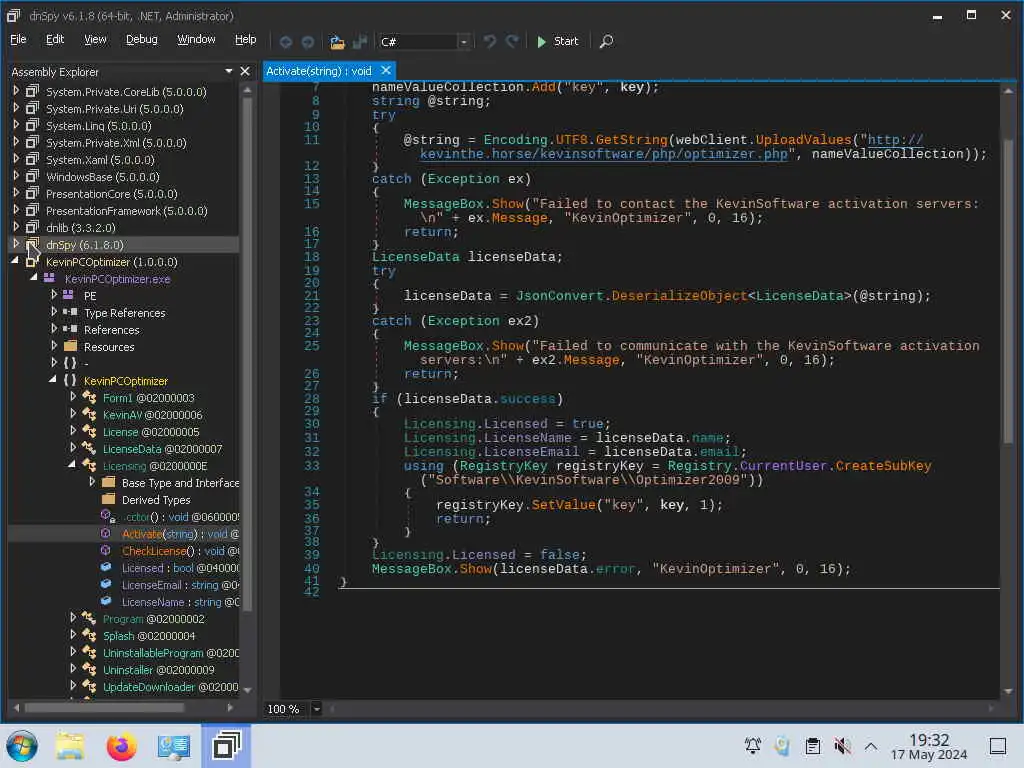This screenshot has width=1024, height=768.
Task: Redo with the toolbar redo arrow
Action: click(x=513, y=41)
